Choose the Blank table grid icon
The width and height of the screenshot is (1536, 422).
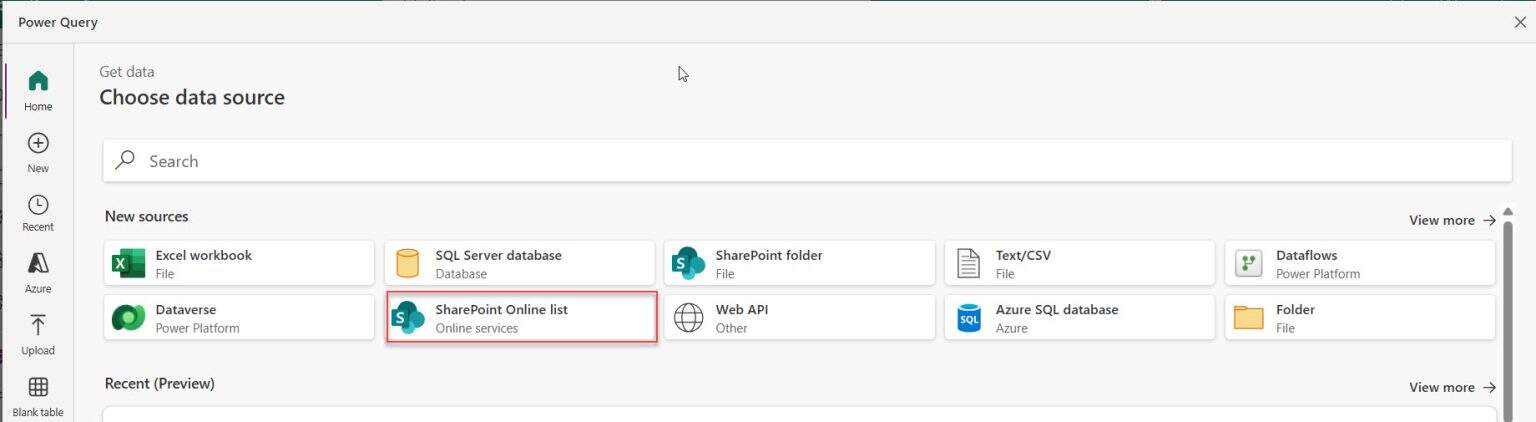click(38, 387)
